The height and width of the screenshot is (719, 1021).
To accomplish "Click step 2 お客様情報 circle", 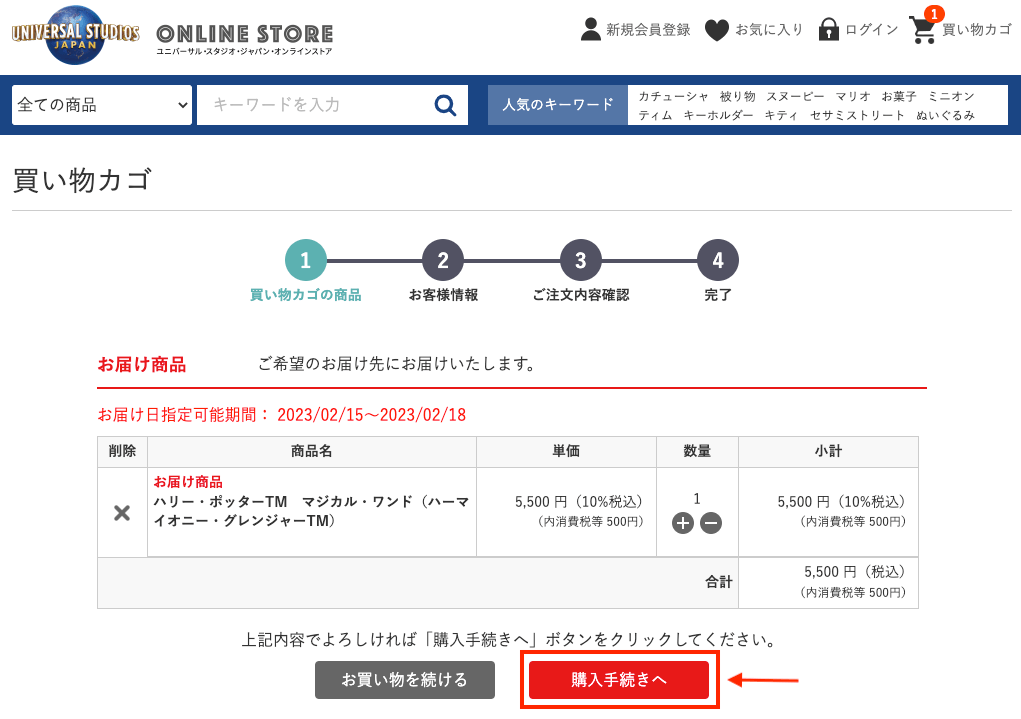I will 443,260.
